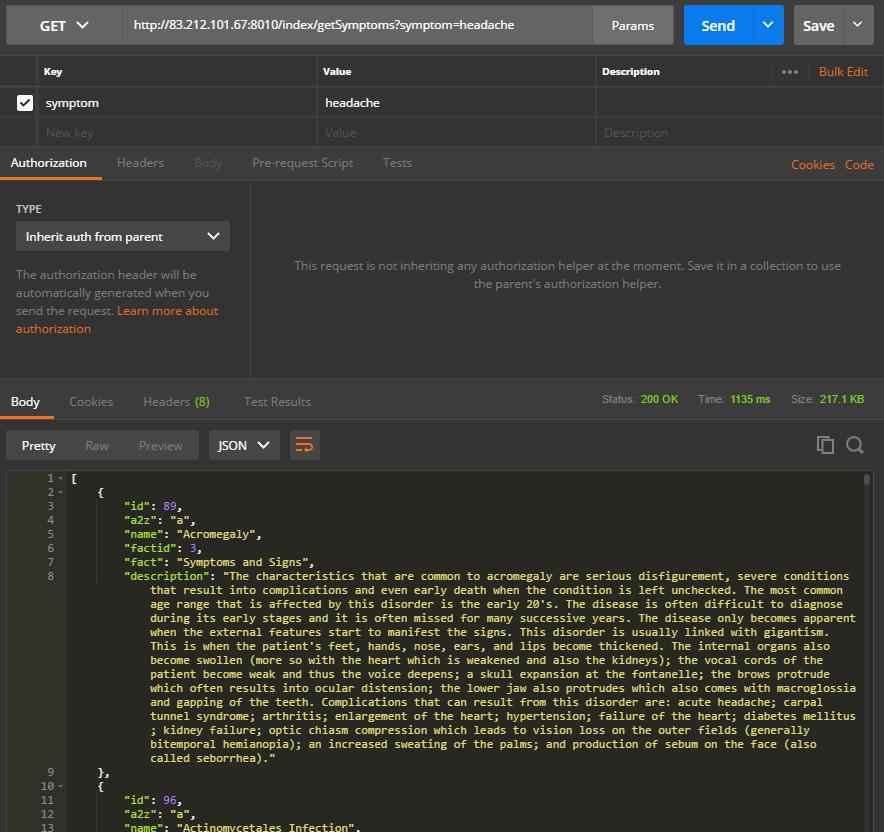Viewport: 884px width, 832px height.
Task: Open the three-dots options for params columns
Action: 789,72
